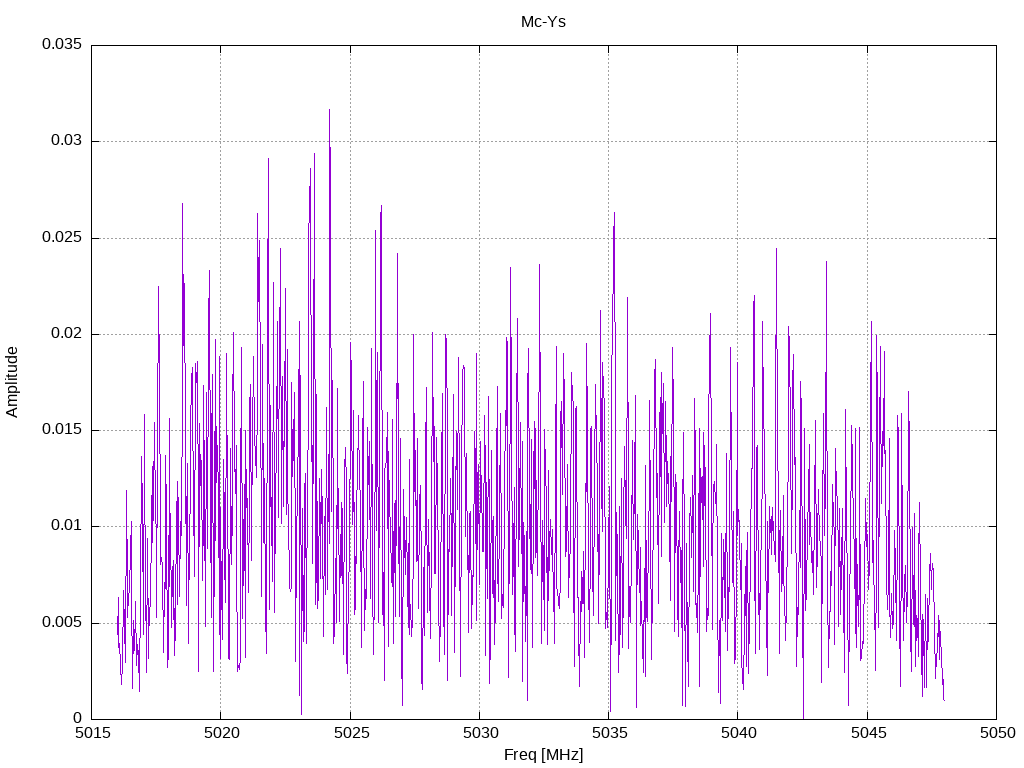Viewport: 1024px width, 768px height.
Task: Click y-axis tick label 0.035
Action: coord(62,44)
